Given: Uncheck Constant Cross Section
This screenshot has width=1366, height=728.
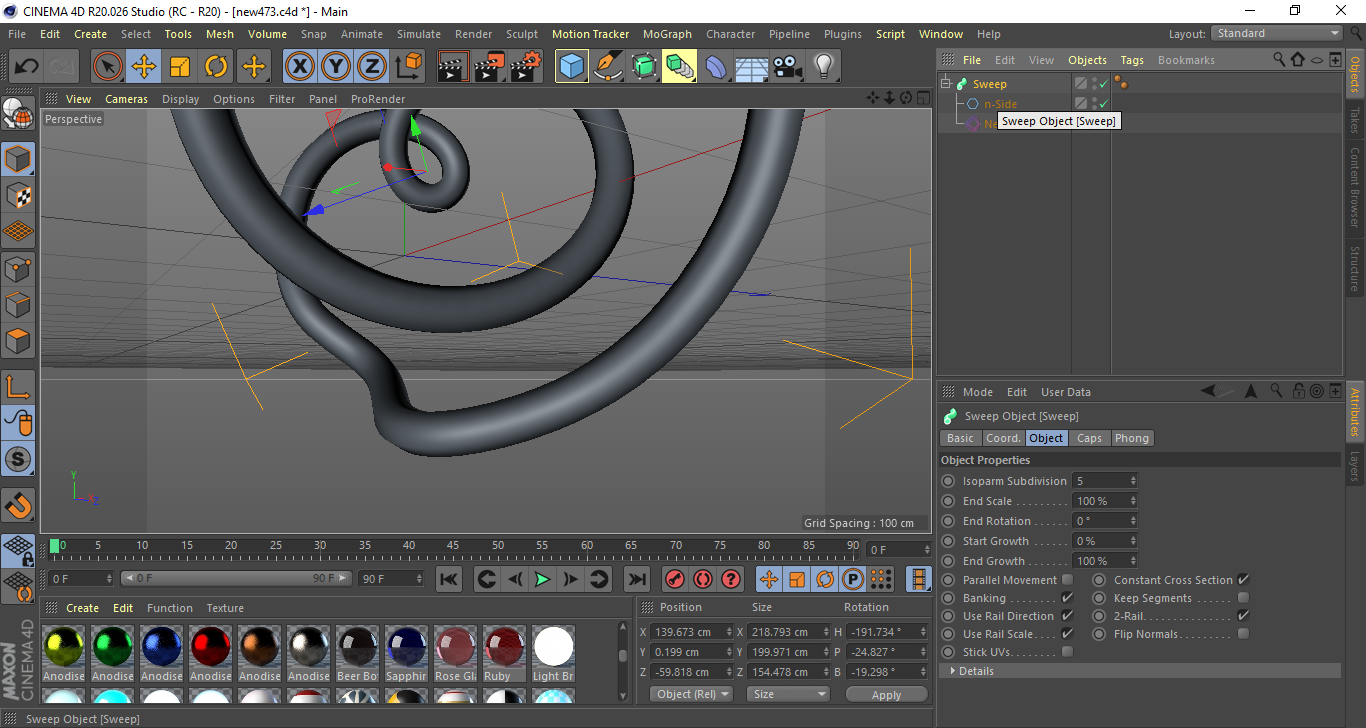Looking at the screenshot, I should click(x=1243, y=580).
